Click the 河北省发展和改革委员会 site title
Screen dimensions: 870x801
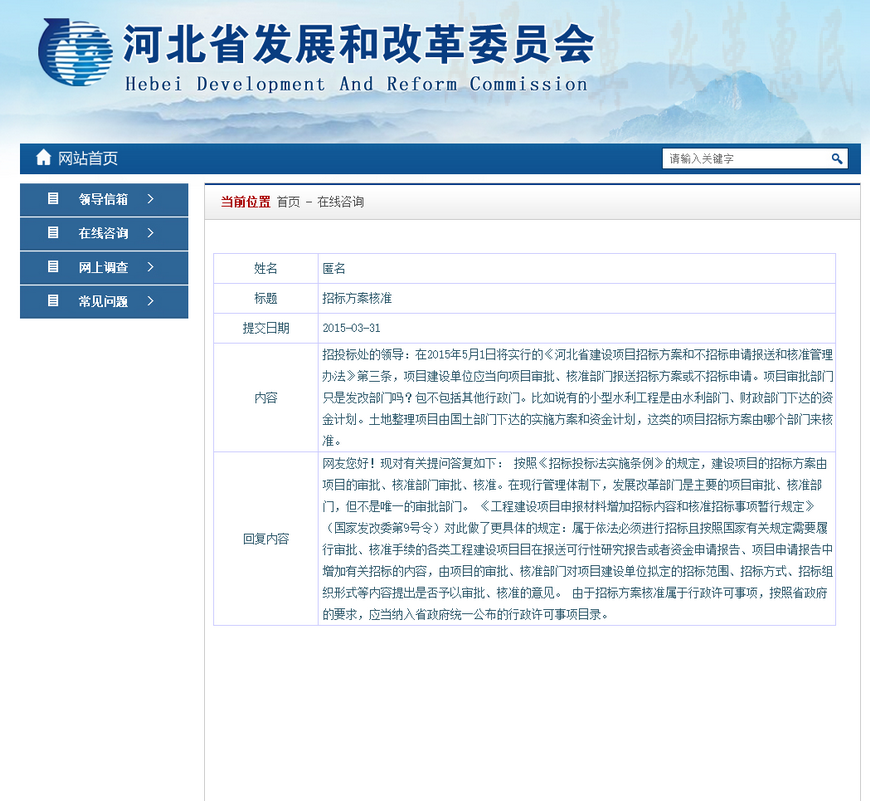(358, 43)
